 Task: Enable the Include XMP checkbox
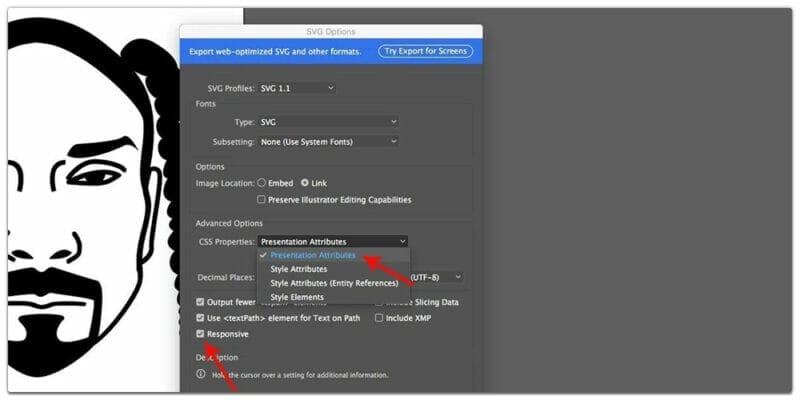pos(379,318)
